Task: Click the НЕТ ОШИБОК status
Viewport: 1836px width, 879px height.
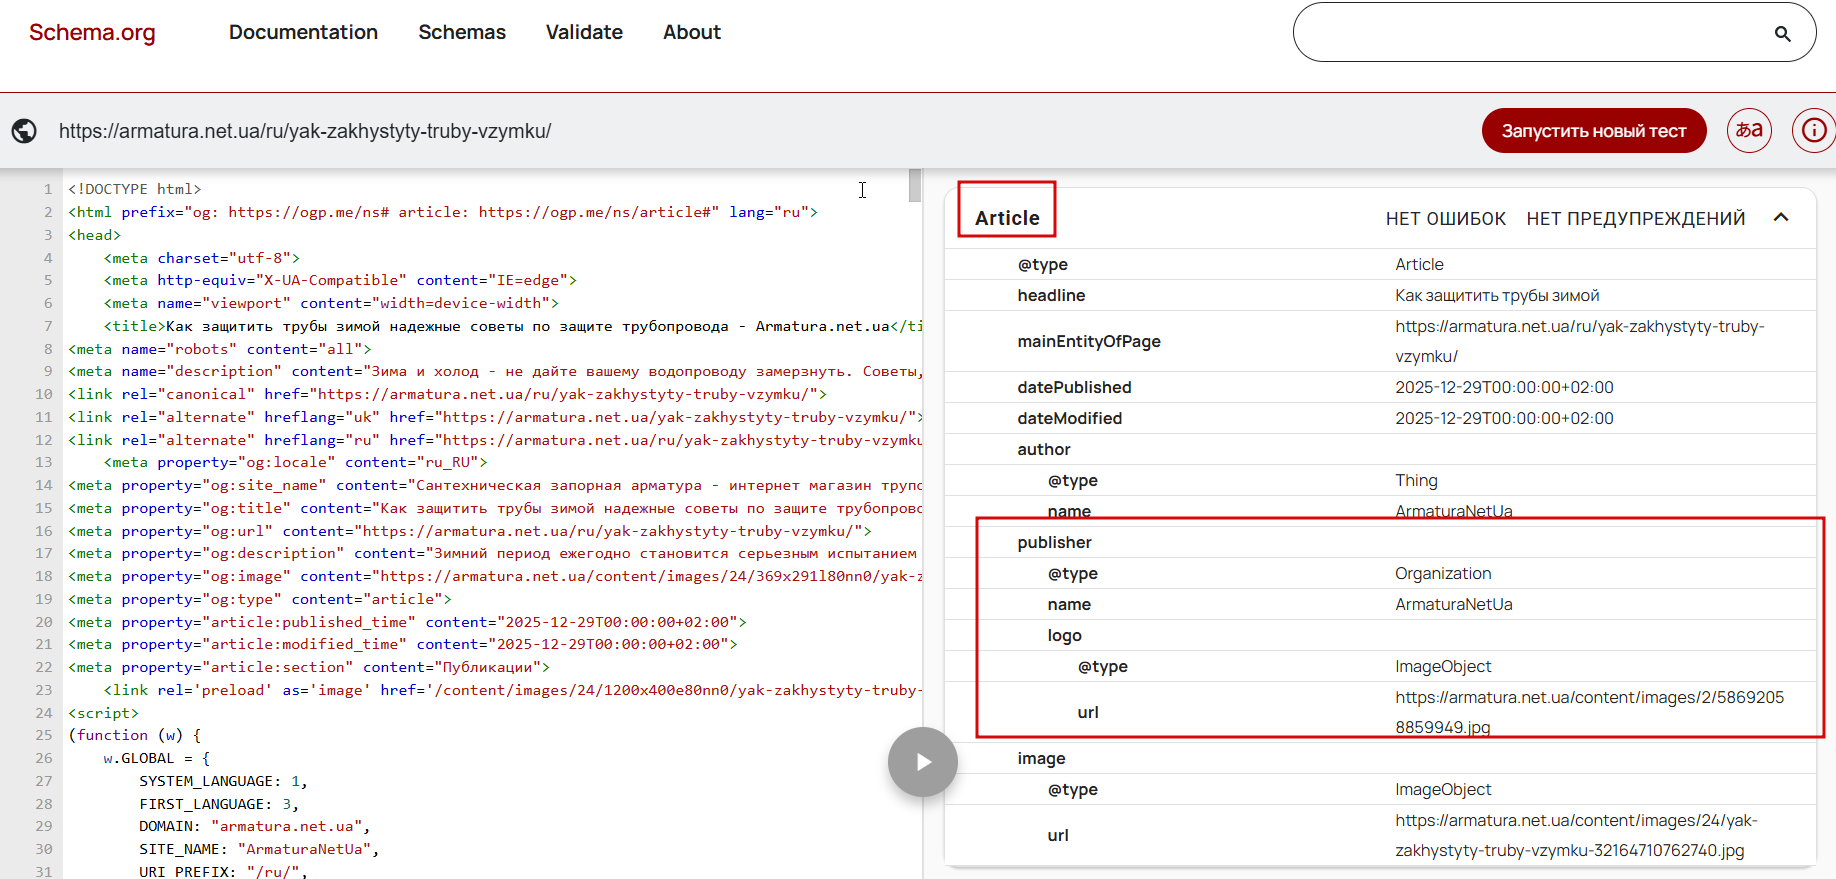Action: coord(1445,219)
